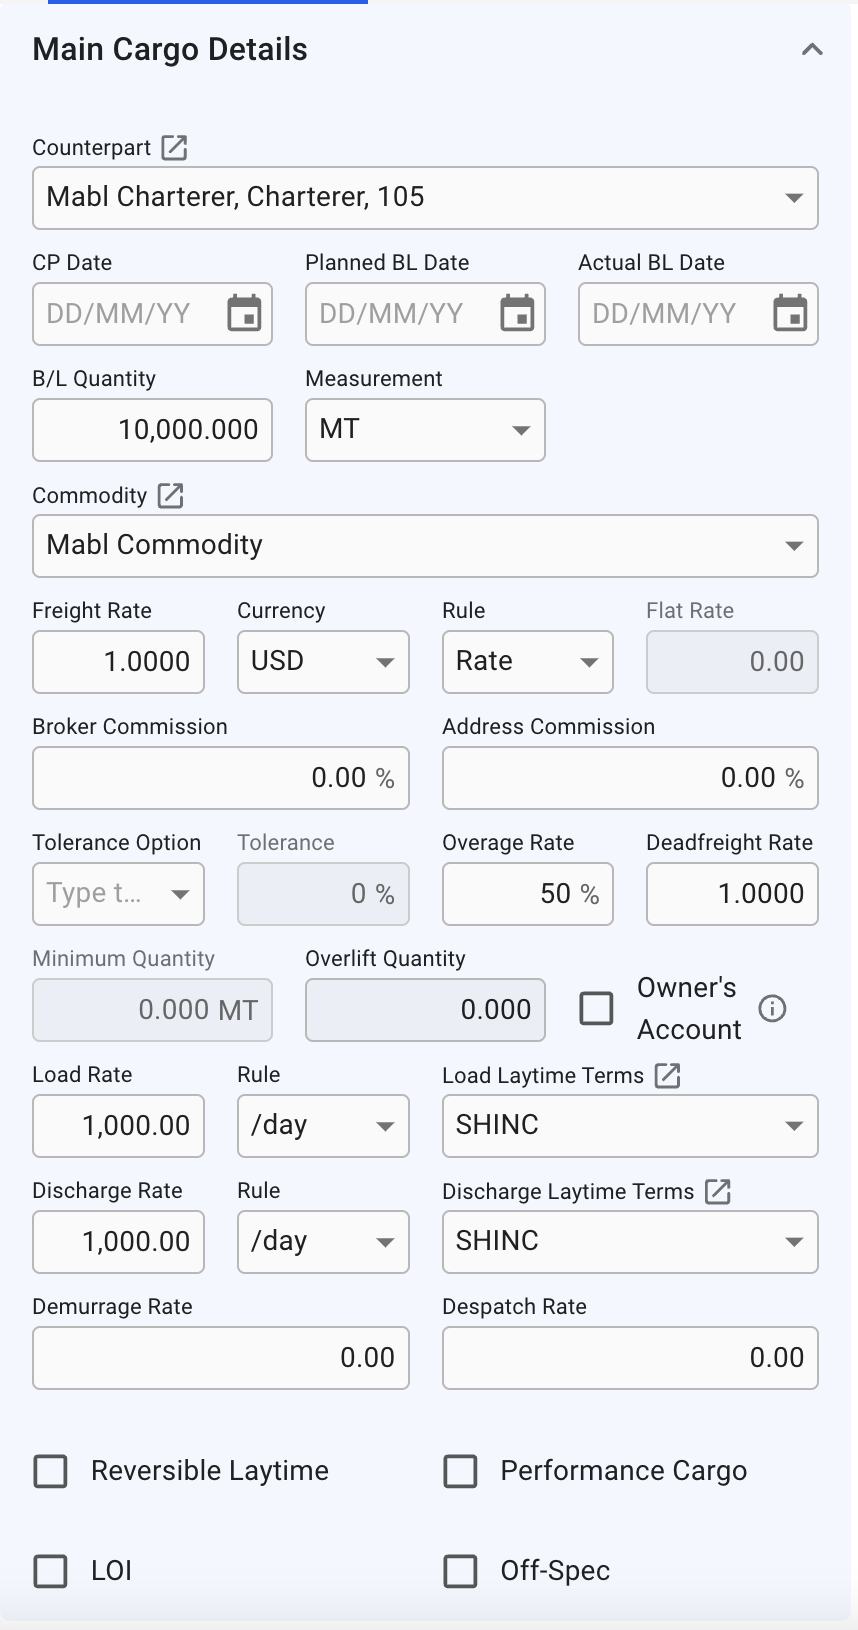
Task: Expand the Tolerance Option dropdown
Action: [180, 894]
